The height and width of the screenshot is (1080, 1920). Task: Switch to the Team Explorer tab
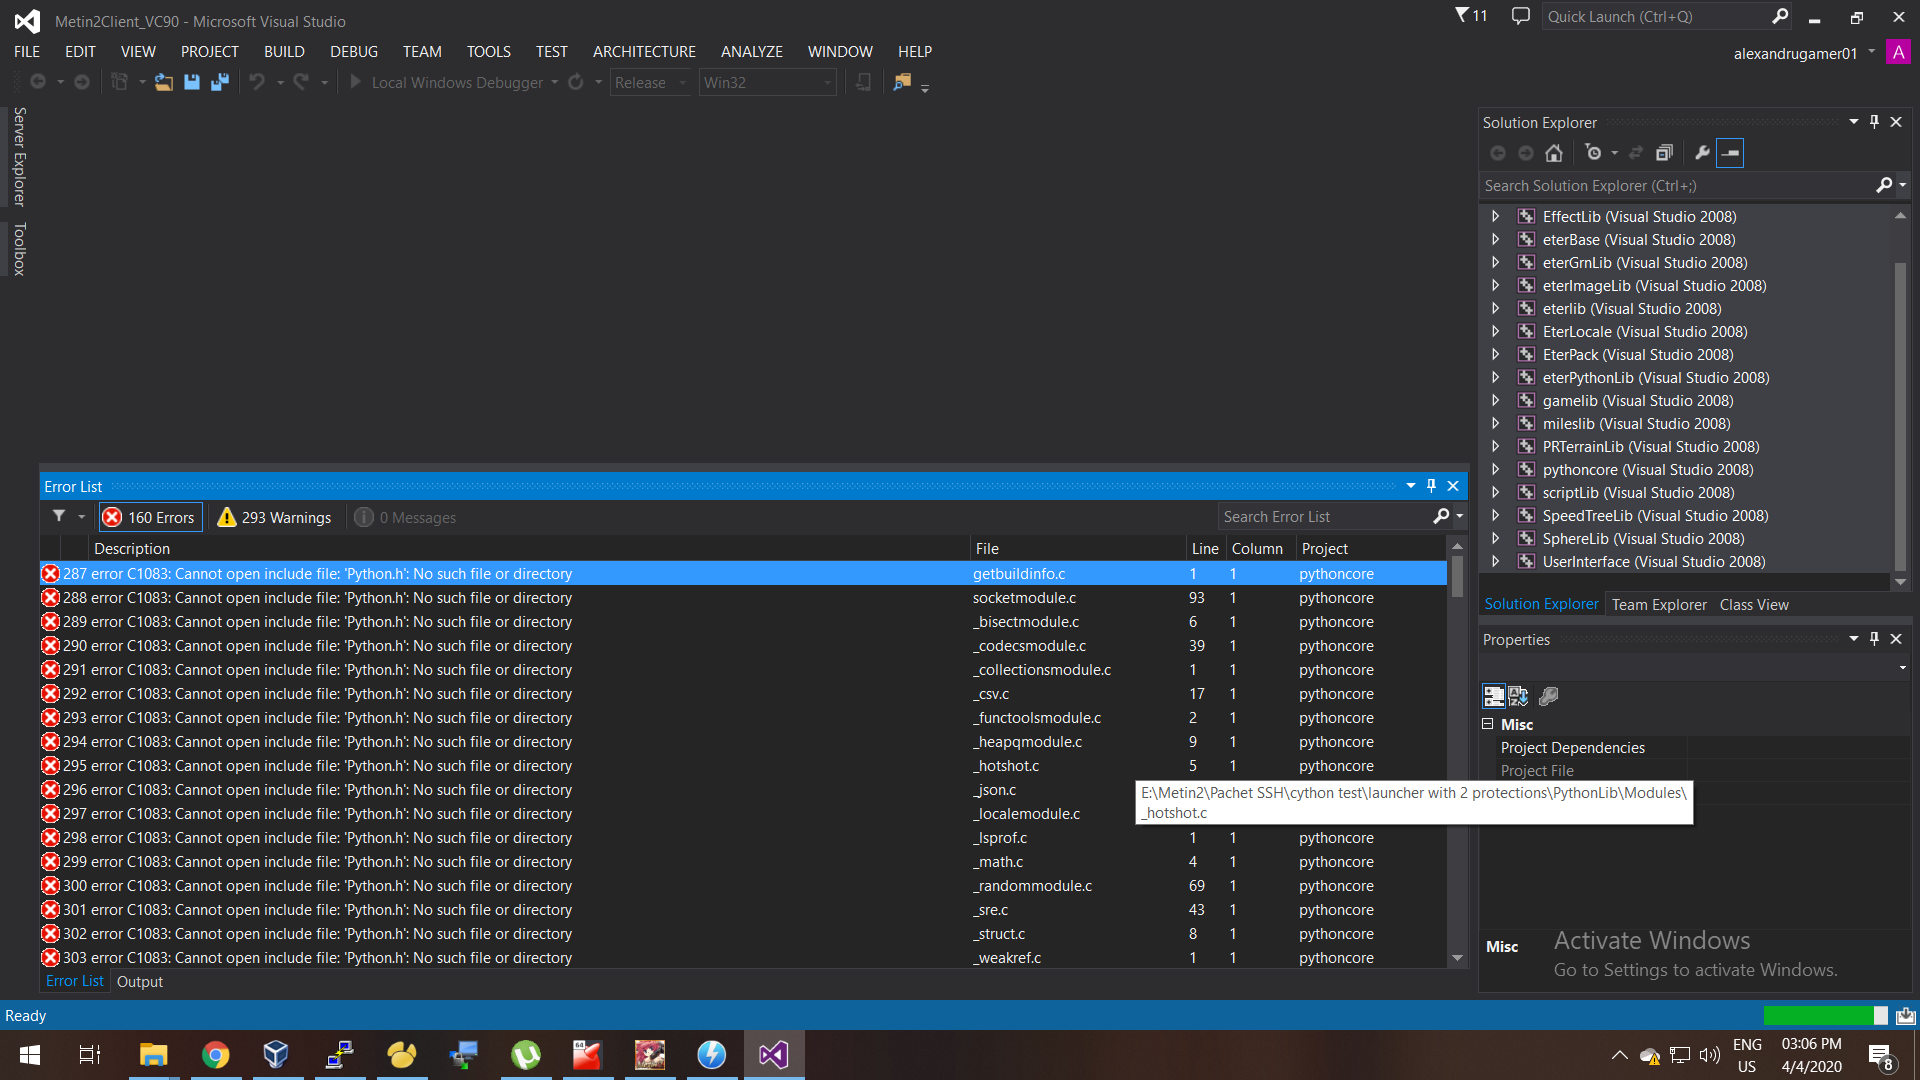[1659, 604]
